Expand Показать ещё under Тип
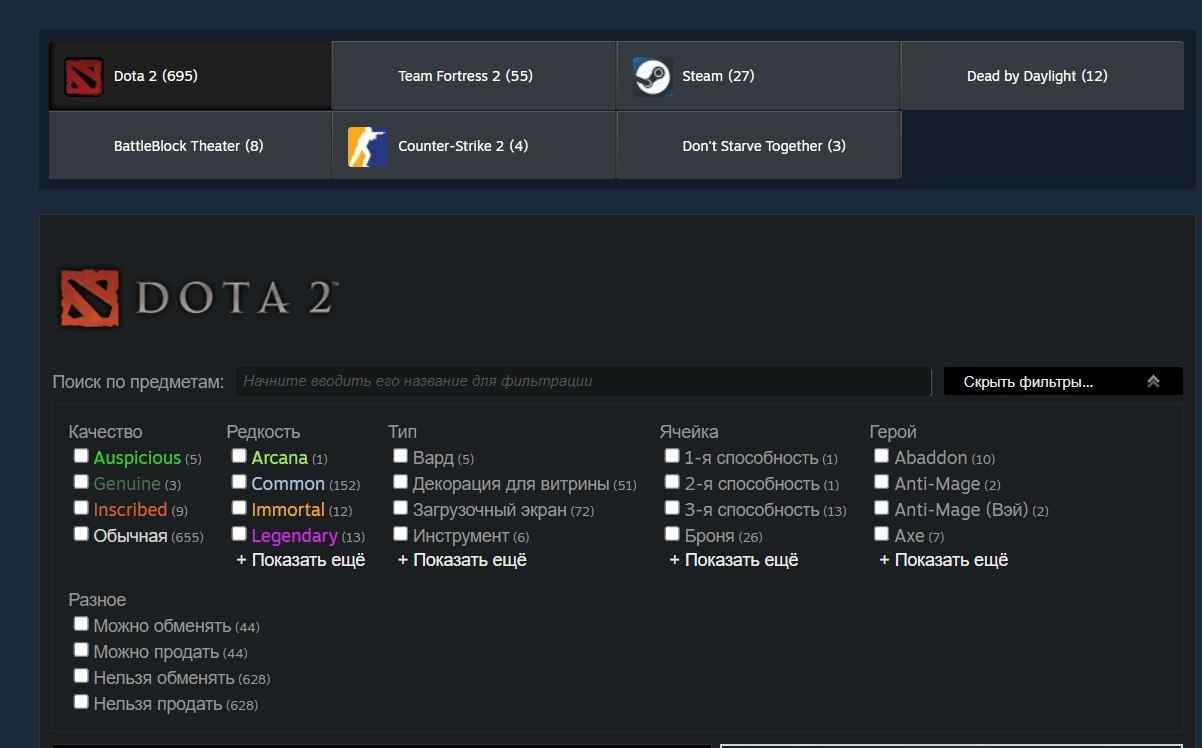1202x748 pixels. tap(462, 560)
